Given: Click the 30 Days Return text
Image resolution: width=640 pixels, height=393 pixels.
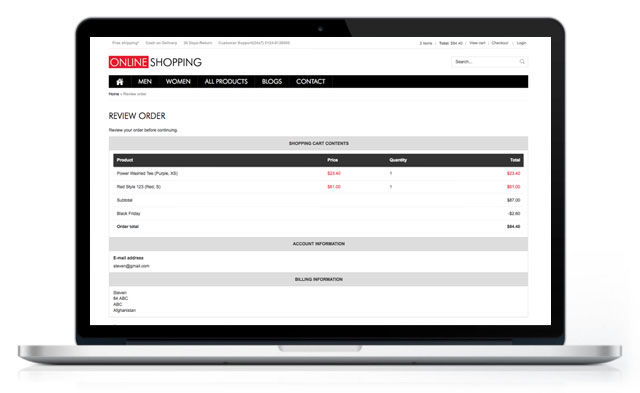Looking at the screenshot, I should (198, 43).
